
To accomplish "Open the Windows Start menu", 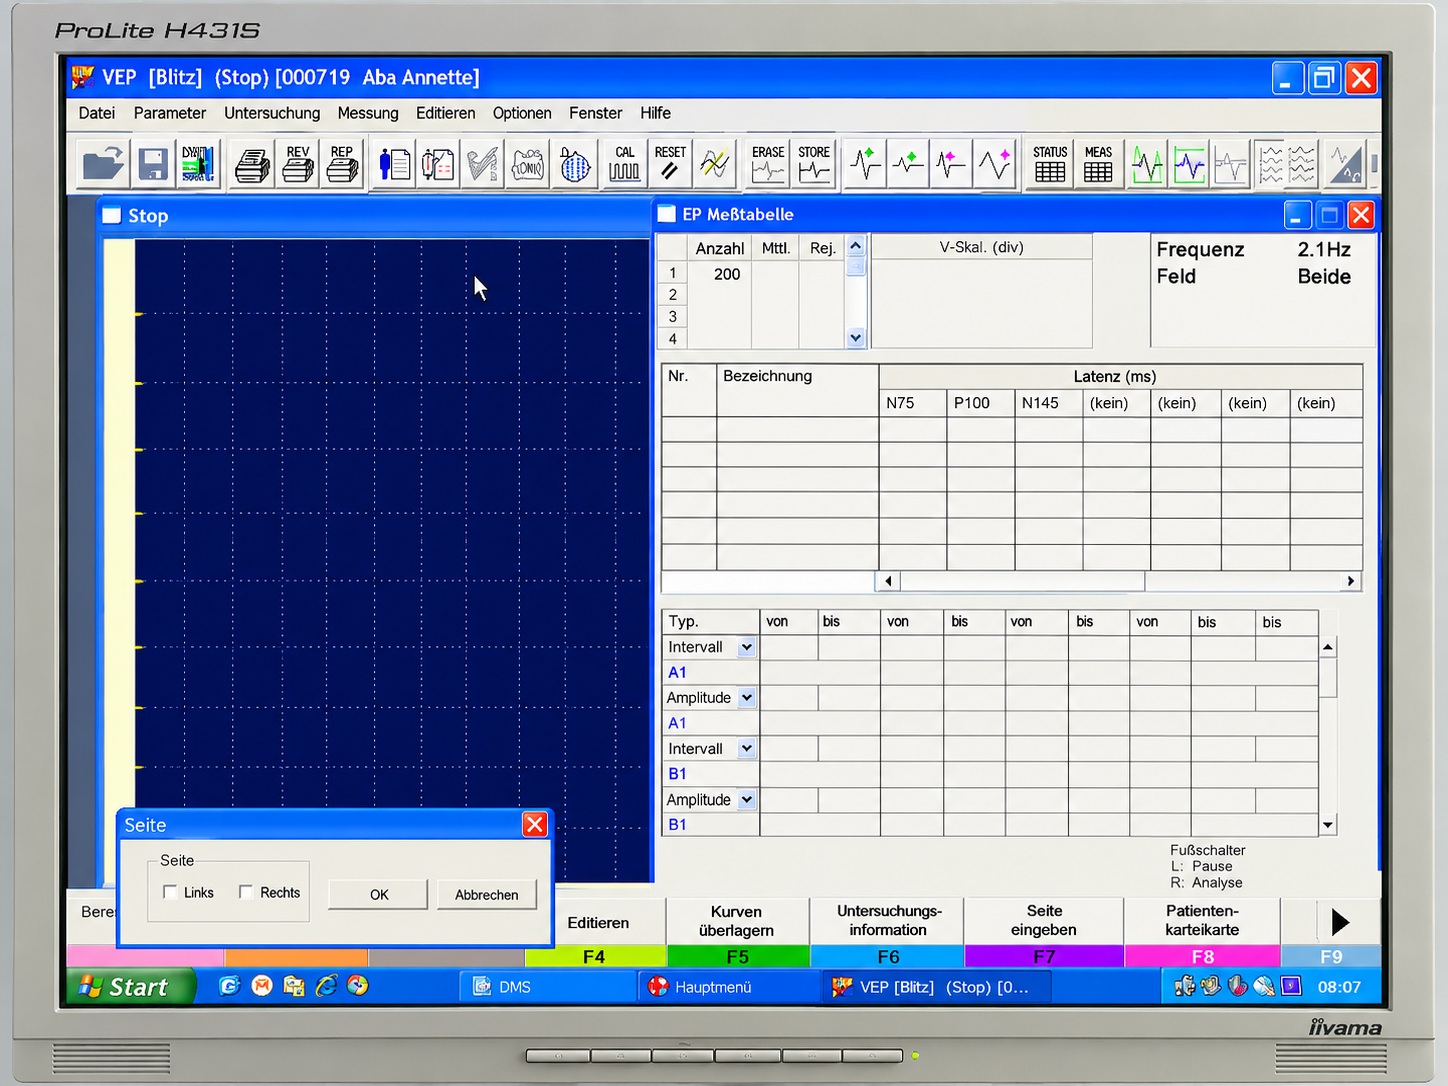I will click(130, 987).
